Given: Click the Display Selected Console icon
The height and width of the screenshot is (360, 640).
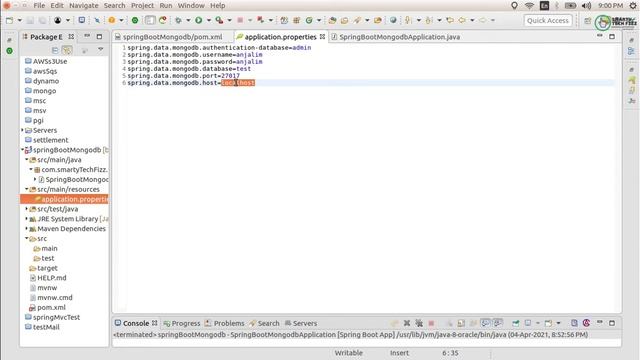Looking at the screenshot, I should [x=528, y=323].
